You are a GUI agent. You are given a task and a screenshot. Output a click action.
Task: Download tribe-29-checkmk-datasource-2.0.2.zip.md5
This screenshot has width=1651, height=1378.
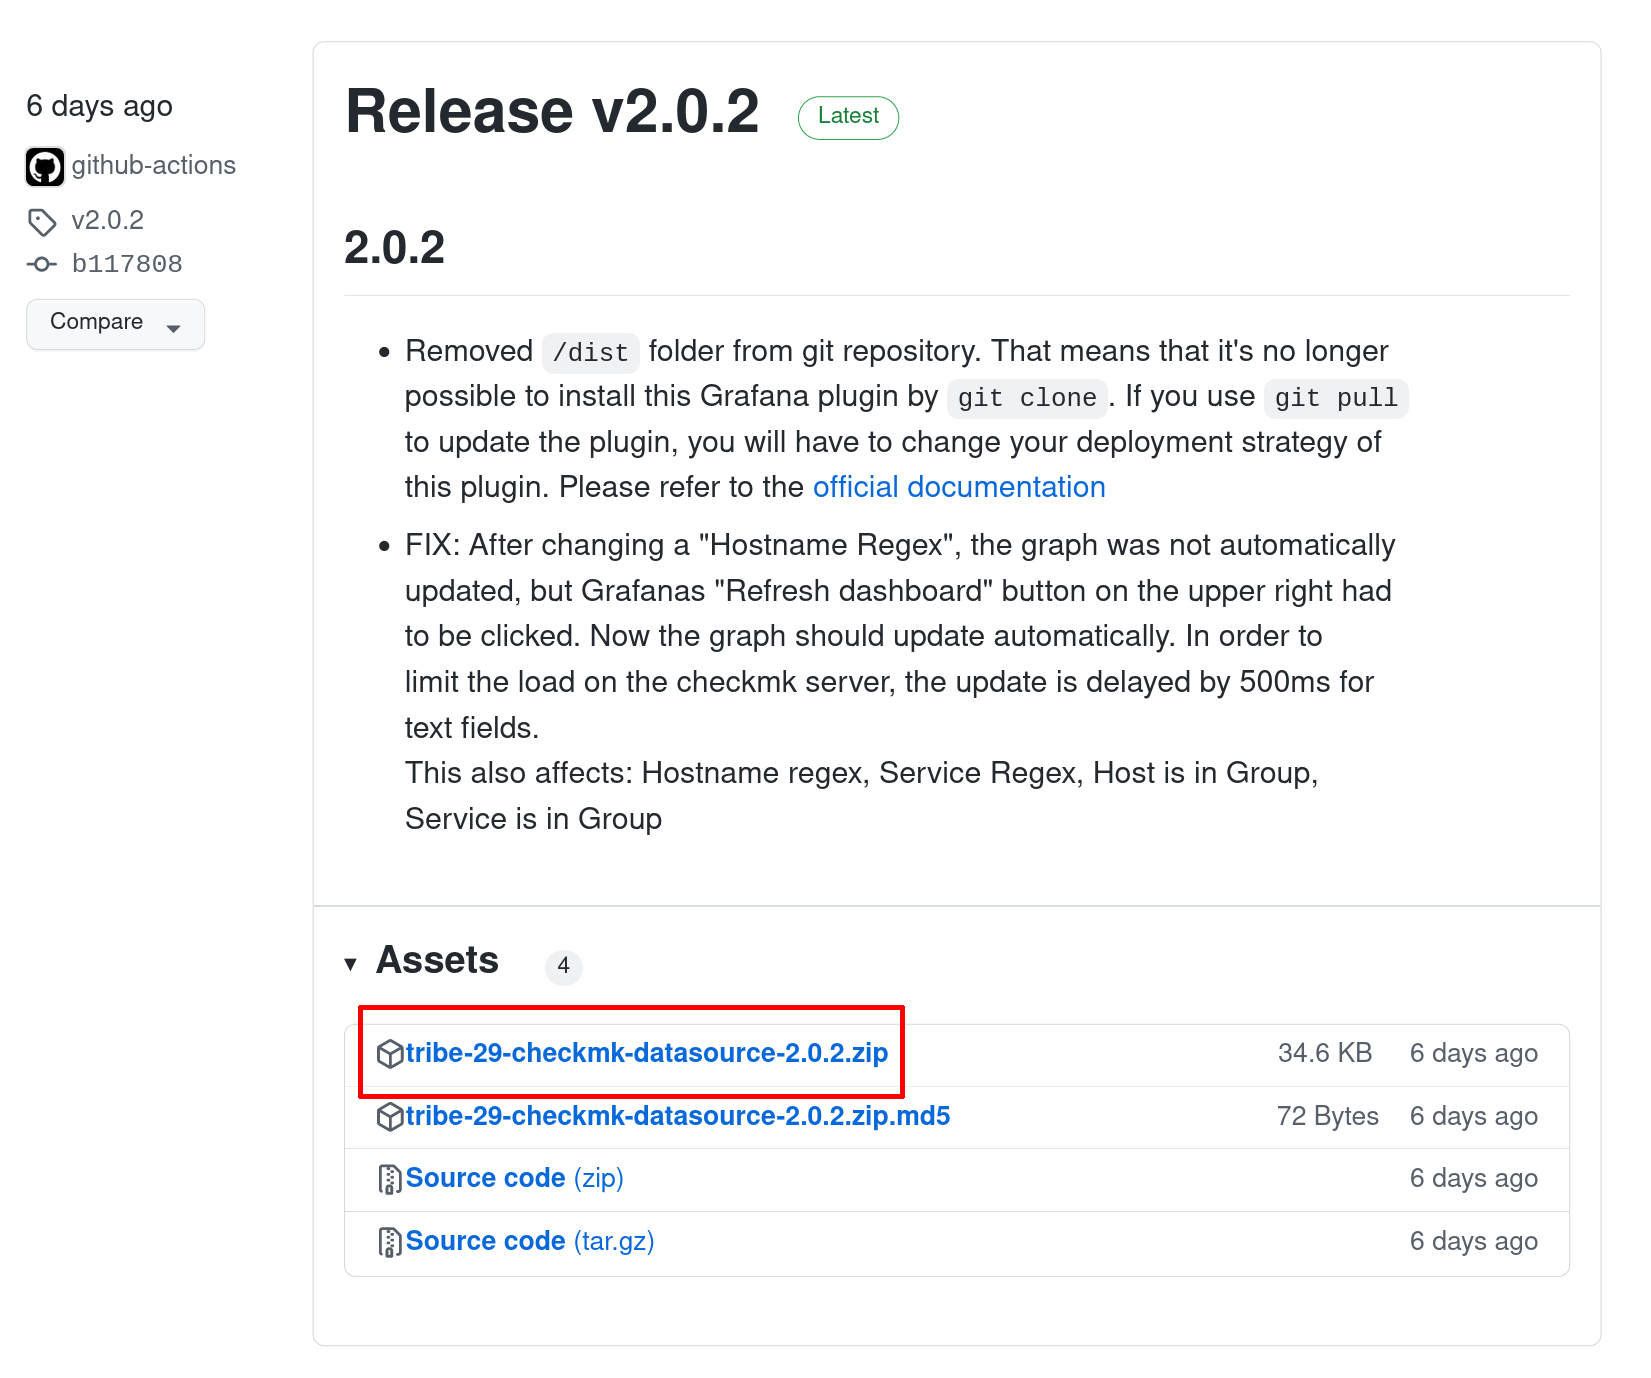coord(678,1116)
